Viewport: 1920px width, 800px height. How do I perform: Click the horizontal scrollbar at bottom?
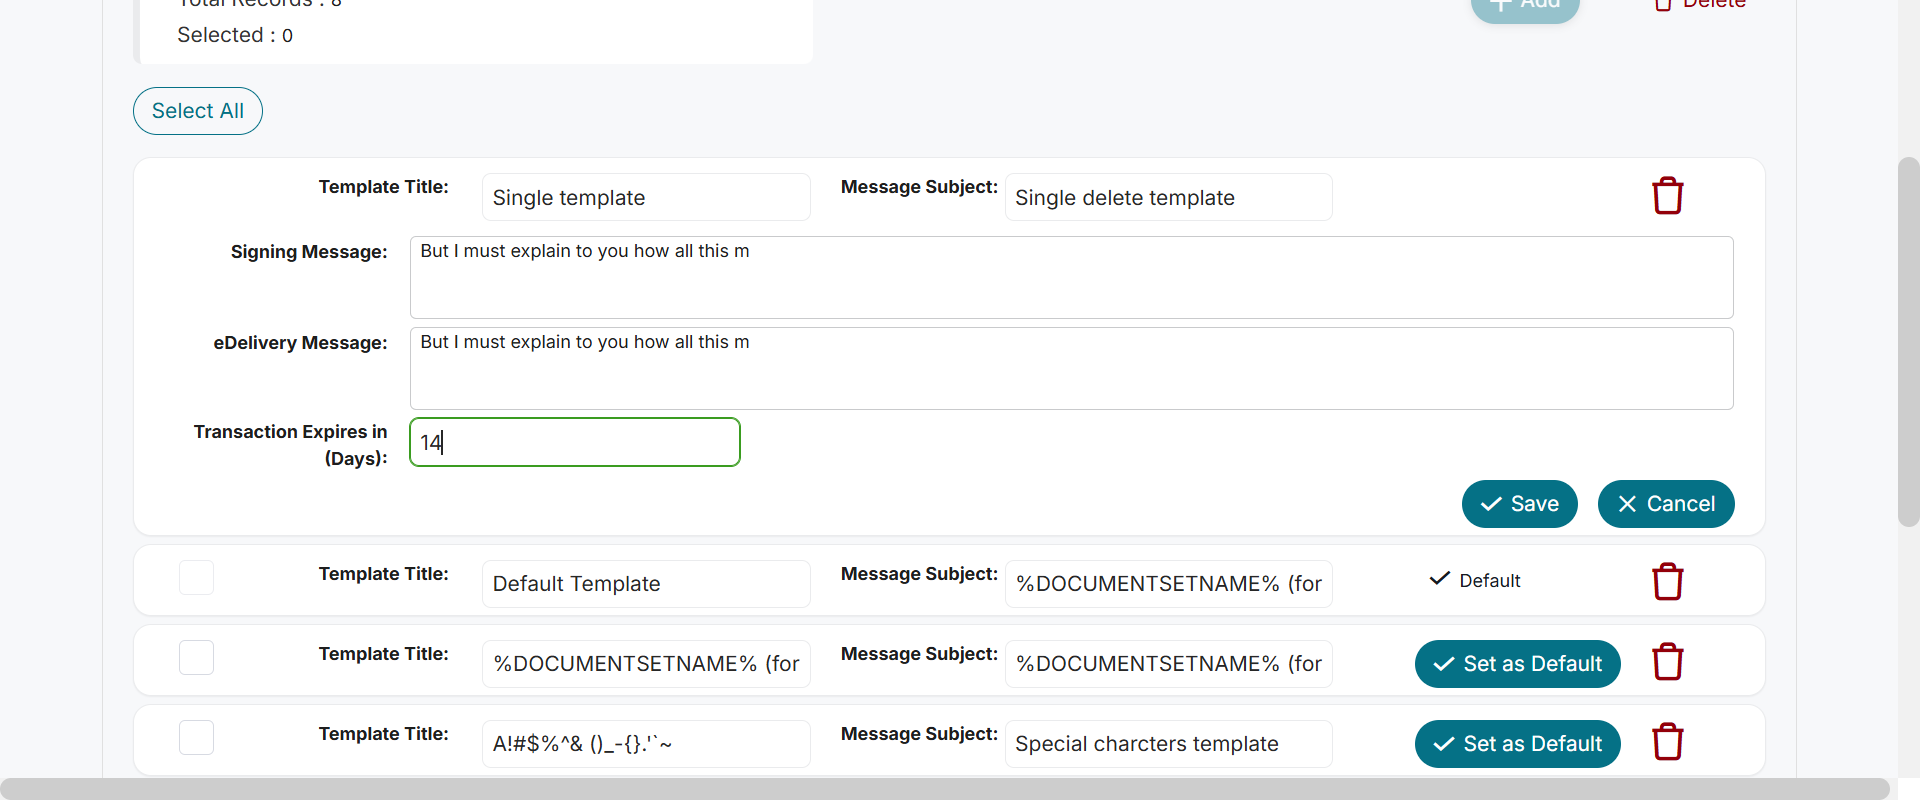click(x=944, y=789)
